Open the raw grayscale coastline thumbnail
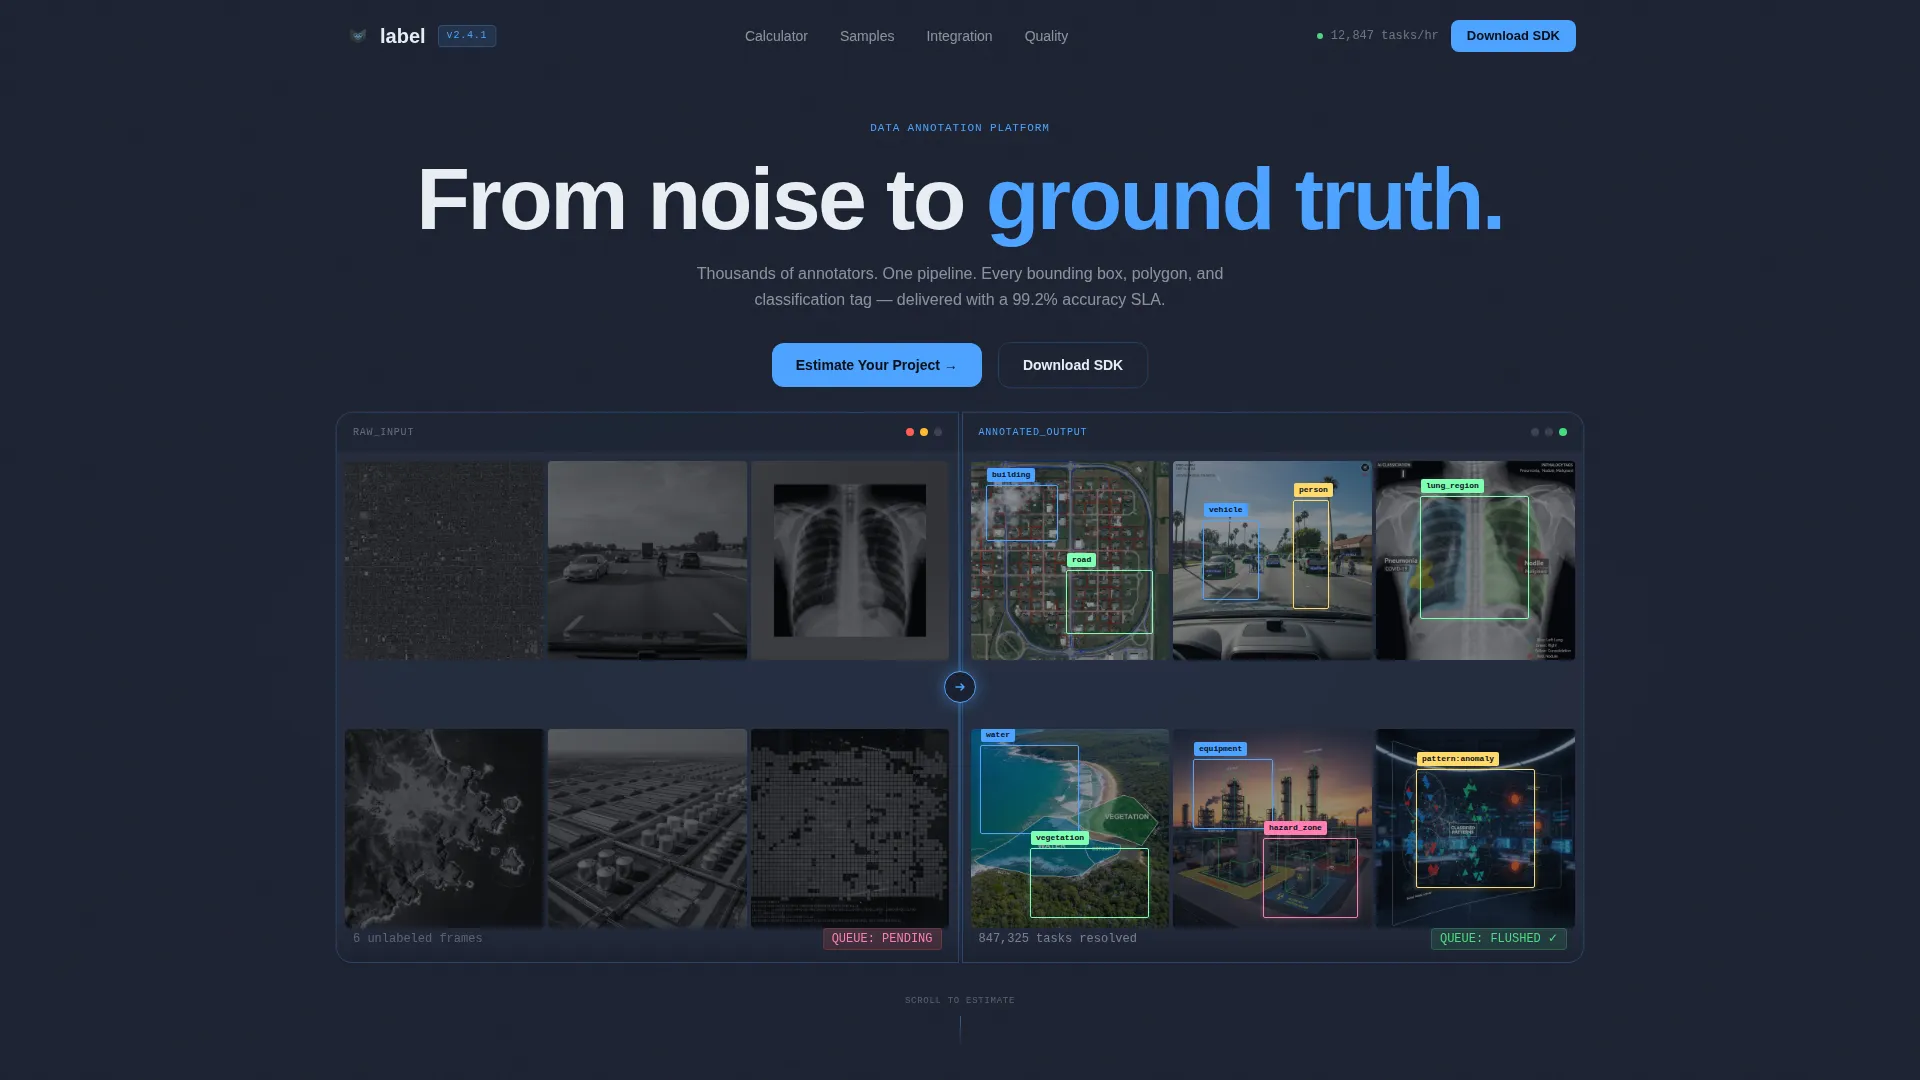This screenshot has width=1920, height=1080. (x=444, y=828)
